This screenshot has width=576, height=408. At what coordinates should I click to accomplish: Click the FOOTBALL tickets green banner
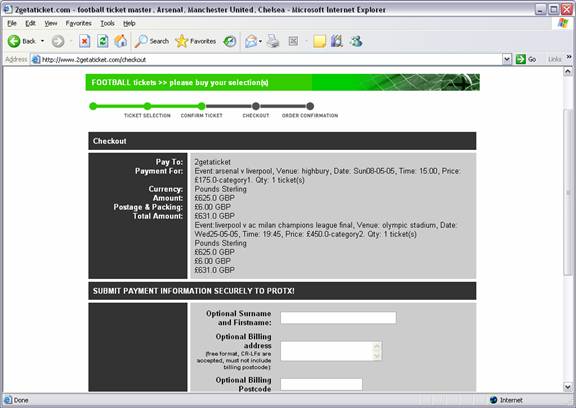282,82
